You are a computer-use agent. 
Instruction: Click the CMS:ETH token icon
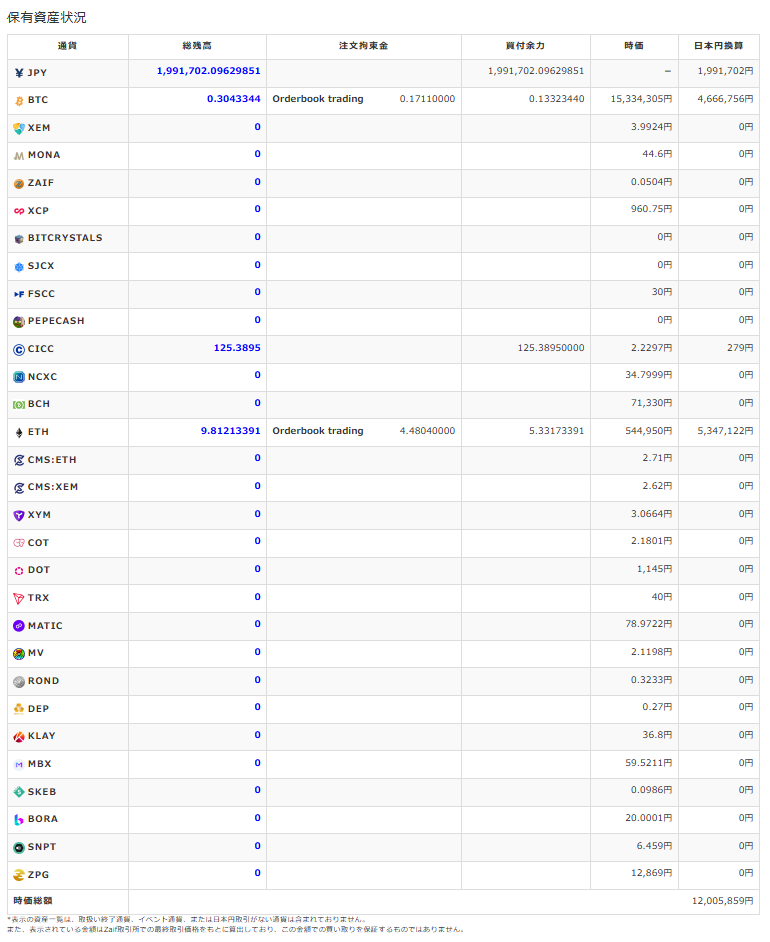[19, 461]
